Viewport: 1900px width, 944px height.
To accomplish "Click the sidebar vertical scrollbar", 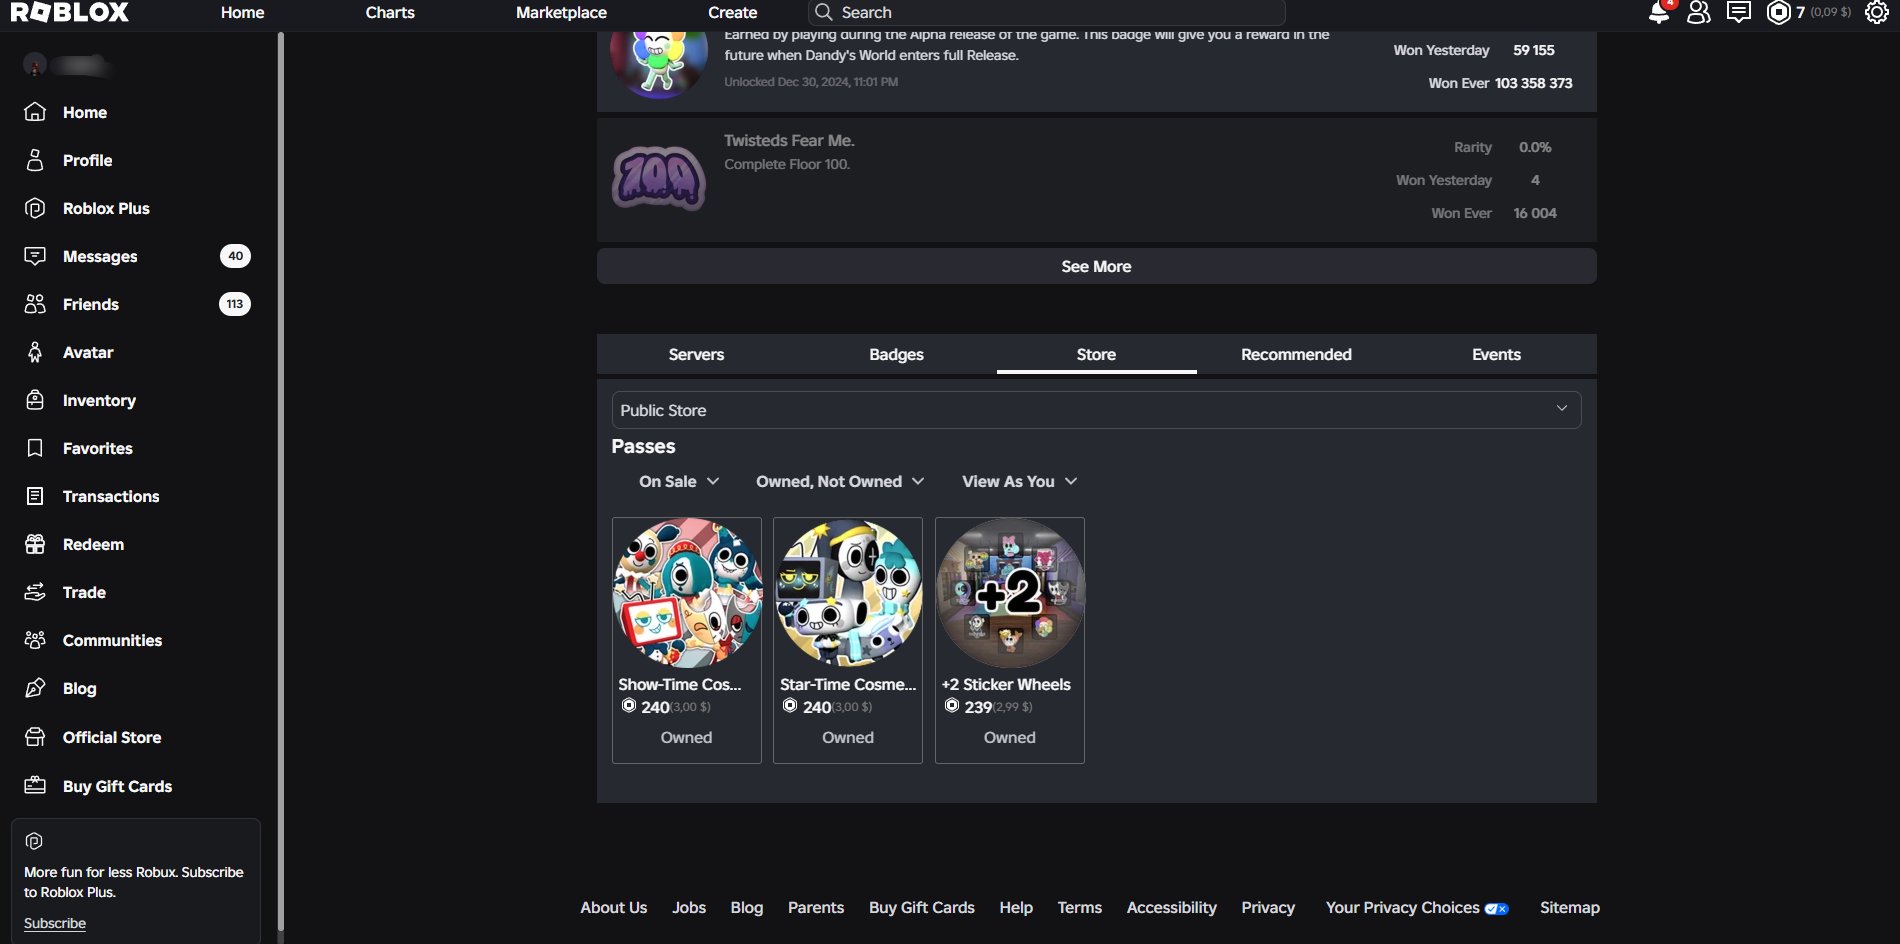I will 281,480.
